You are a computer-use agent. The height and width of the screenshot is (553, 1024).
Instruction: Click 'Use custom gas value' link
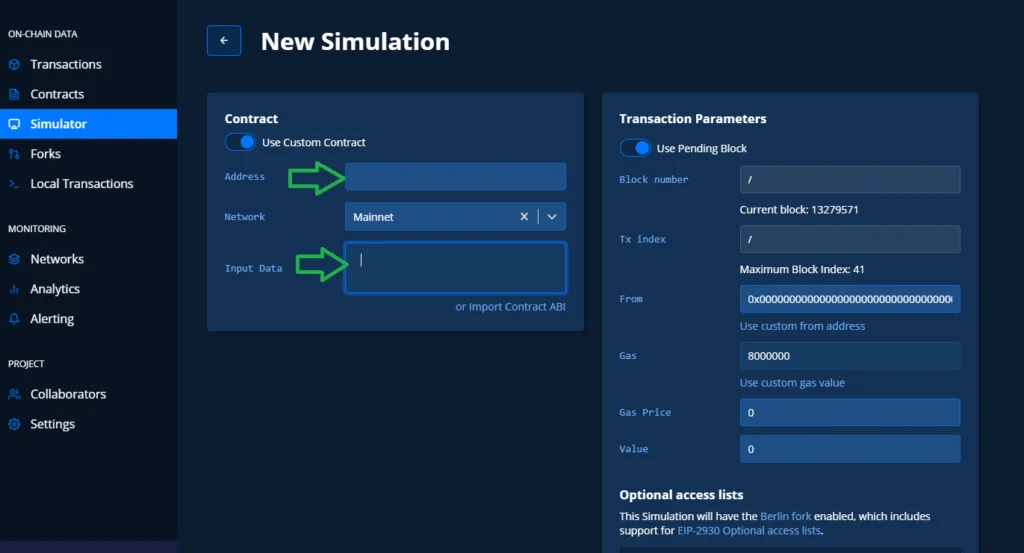[x=792, y=383]
